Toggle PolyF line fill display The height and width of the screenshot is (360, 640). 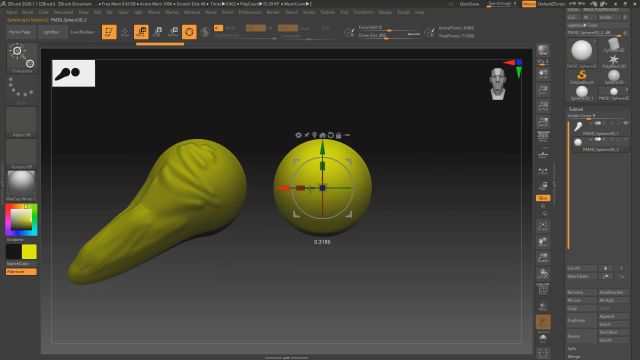coord(543,289)
